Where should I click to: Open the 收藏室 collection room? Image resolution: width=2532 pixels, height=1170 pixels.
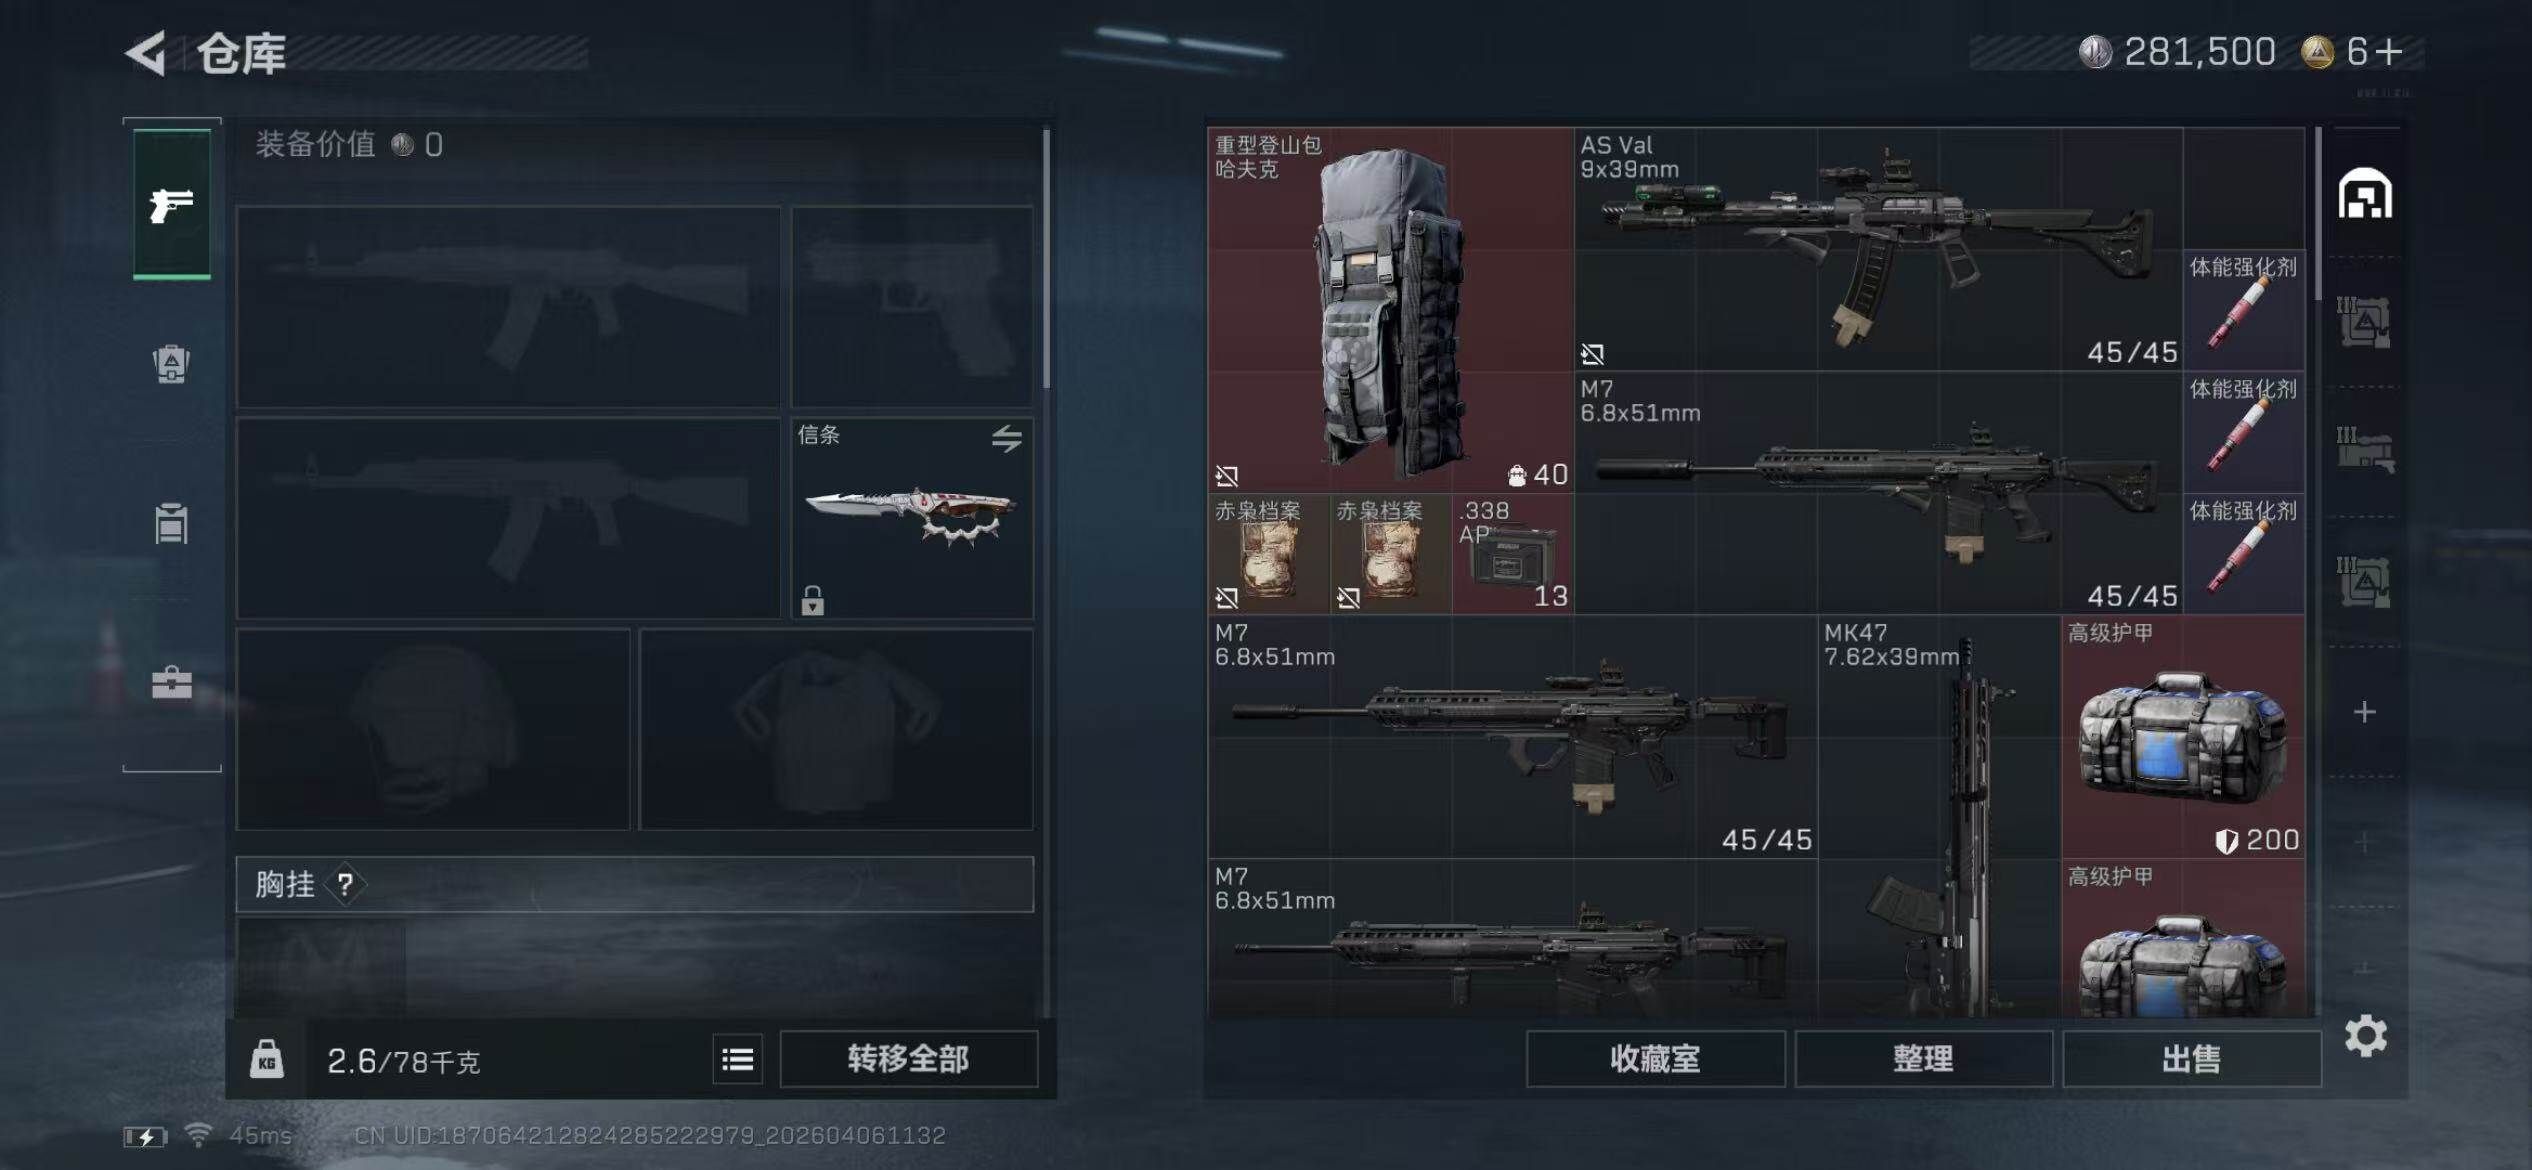(x=1655, y=1059)
